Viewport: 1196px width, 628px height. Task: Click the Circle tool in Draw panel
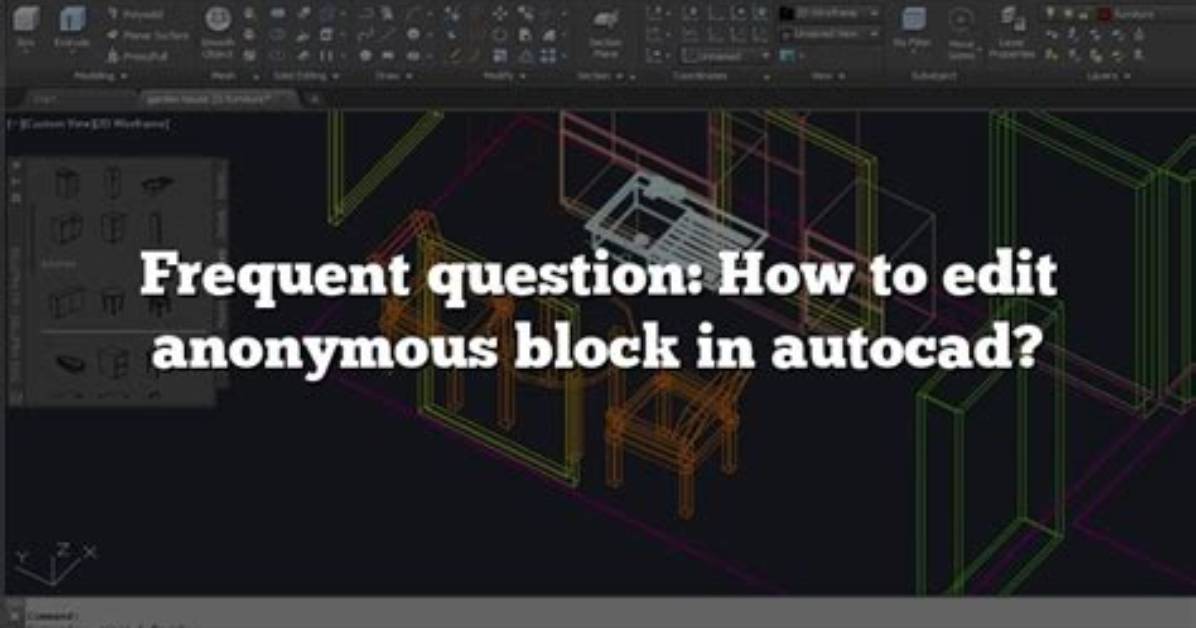413,35
